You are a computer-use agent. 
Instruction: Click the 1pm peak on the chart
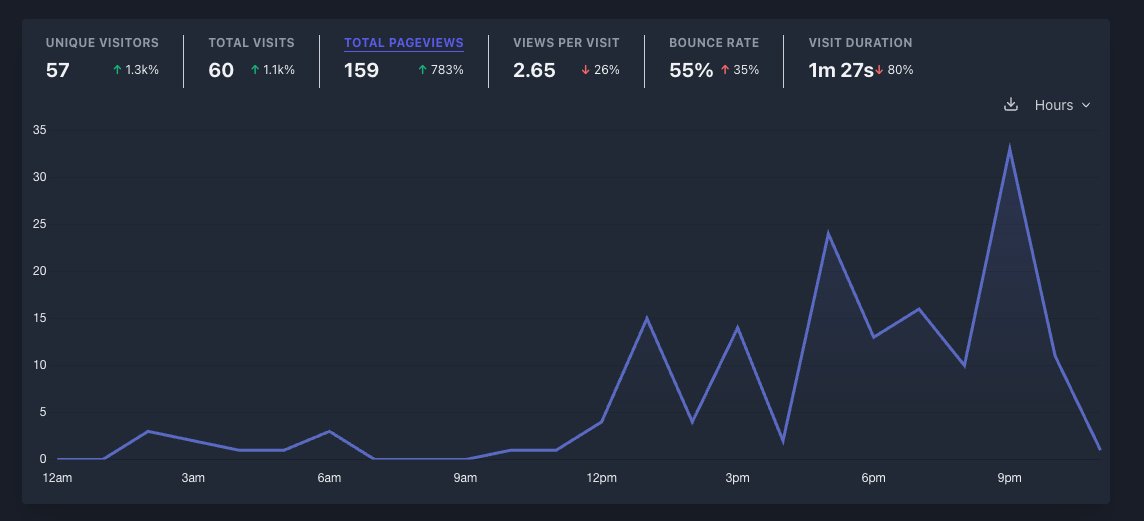click(x=647, y=318)
